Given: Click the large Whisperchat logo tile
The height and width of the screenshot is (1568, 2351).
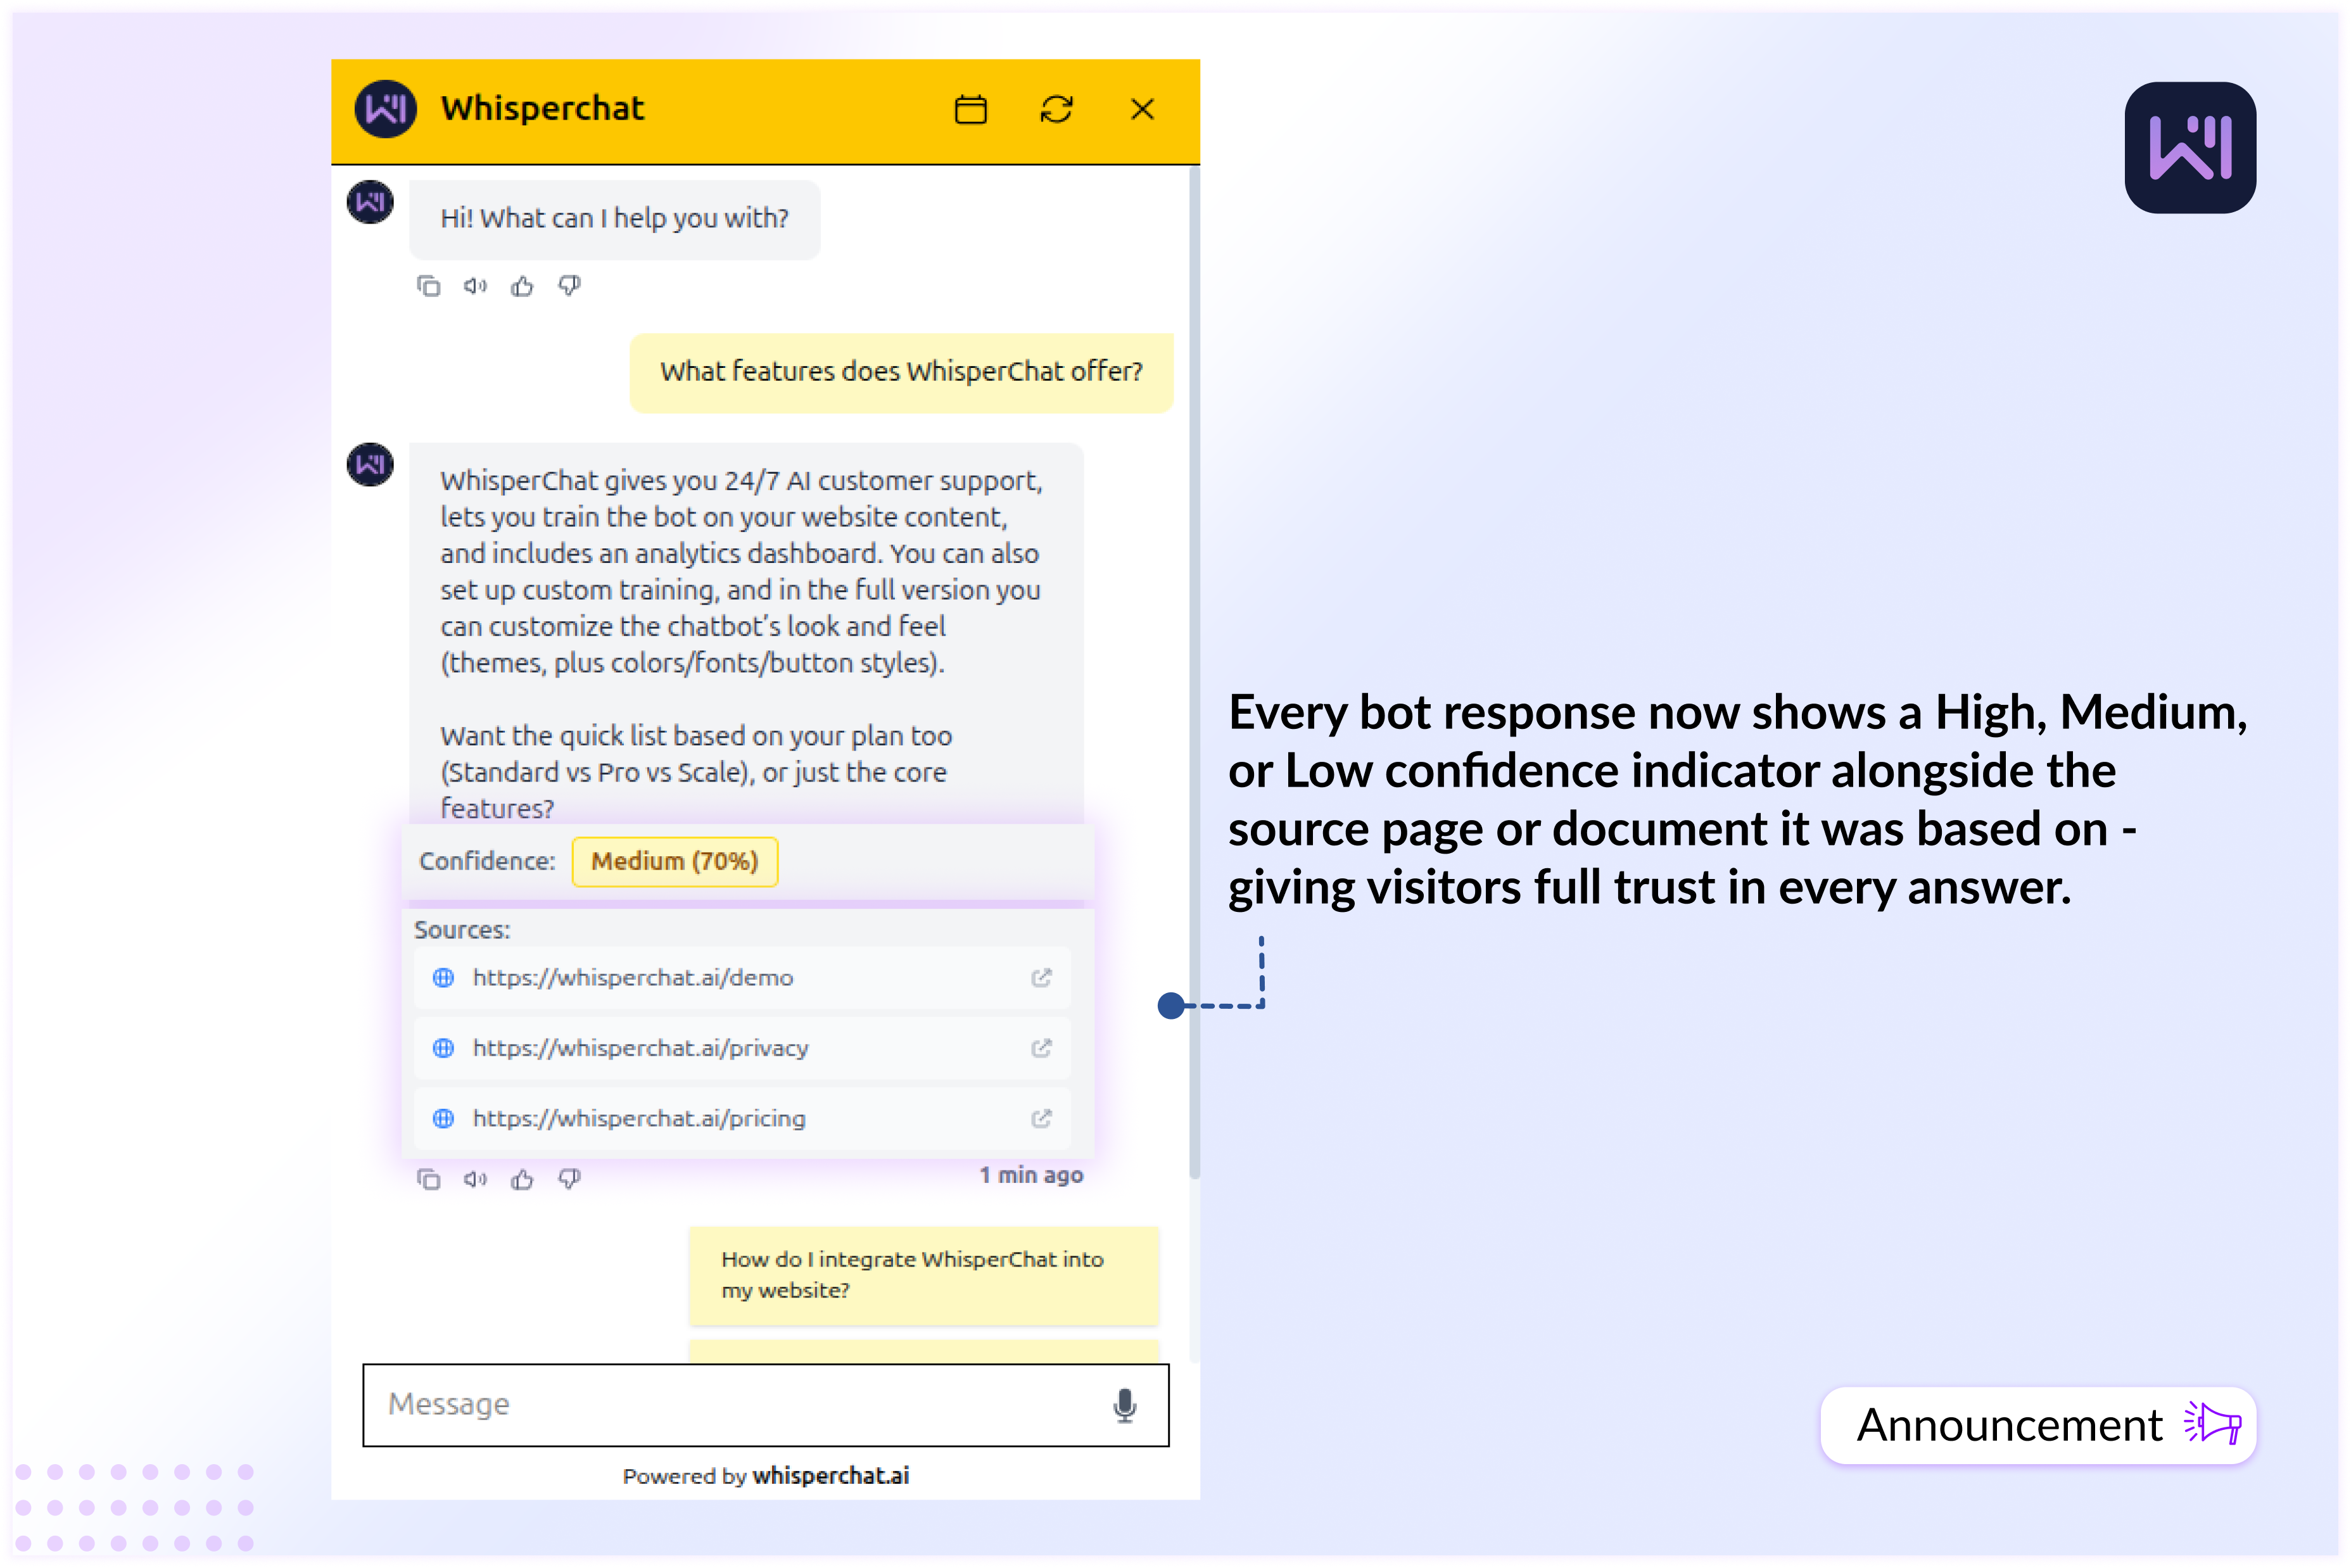Looking at the screenshot, I should (2190, 148).
